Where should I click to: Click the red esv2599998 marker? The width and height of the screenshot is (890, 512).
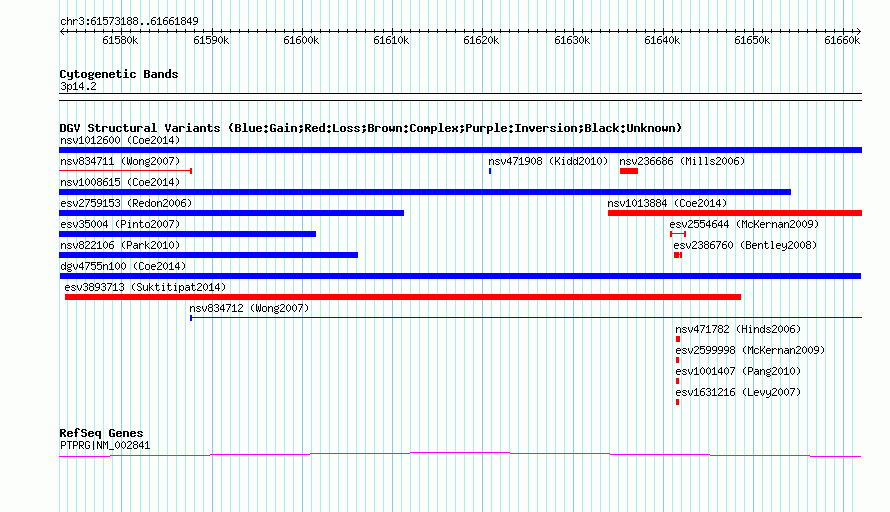click(x=677, y=360)
